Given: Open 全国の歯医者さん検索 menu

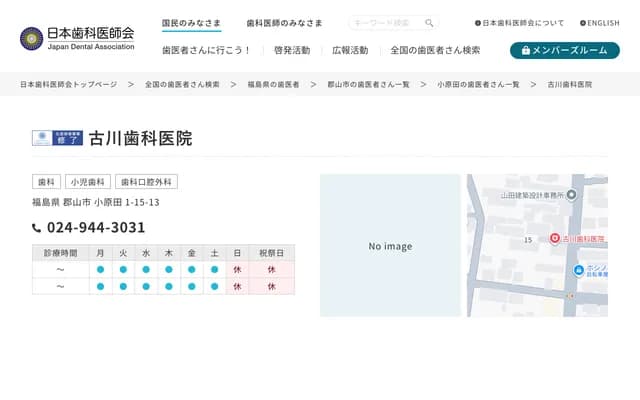Looking at the screenshot, I should click(x=435, y=50).
